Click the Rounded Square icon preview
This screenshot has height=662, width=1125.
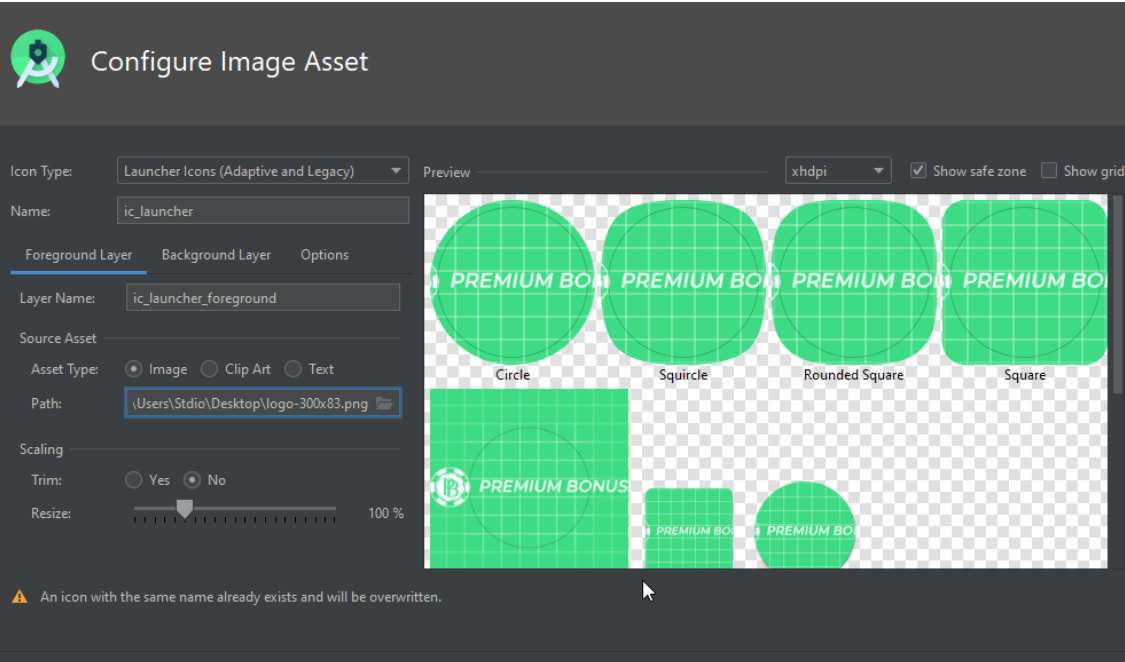coord(854,281)
